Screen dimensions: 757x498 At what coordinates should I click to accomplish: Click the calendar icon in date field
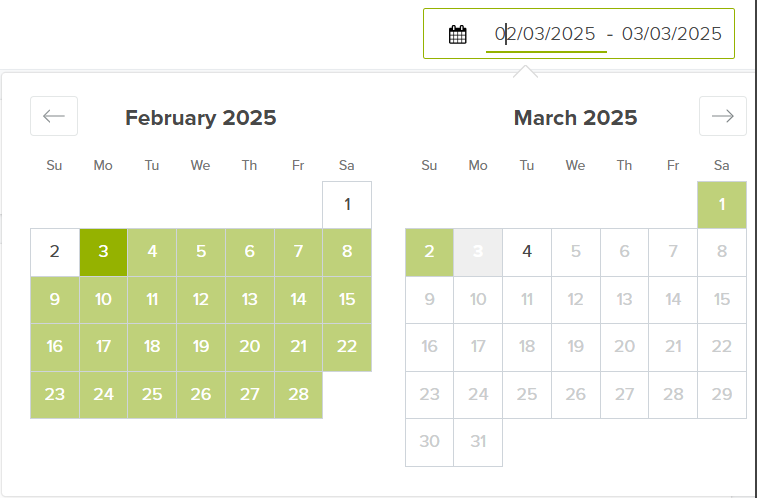[x=458, y=34]
